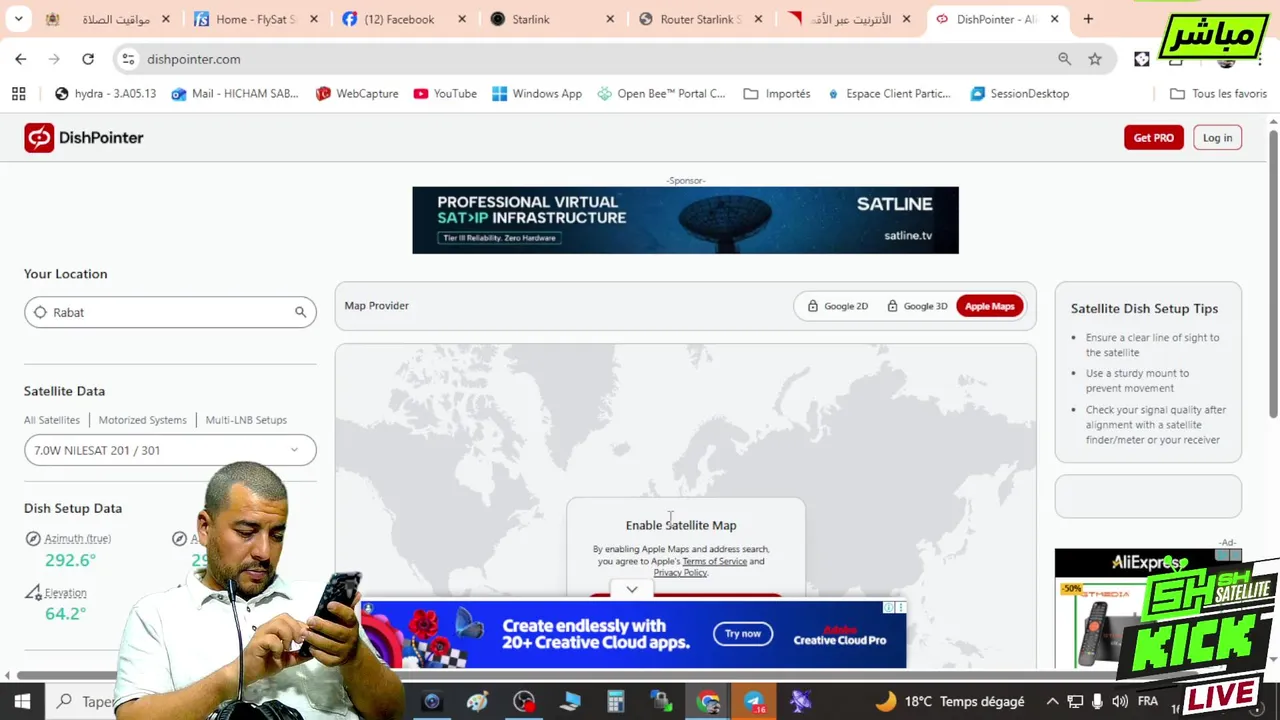The width and height of the screenshot is (1280, 720).
Task: Select the Motorized Systems filter
Action: [142, 420]
